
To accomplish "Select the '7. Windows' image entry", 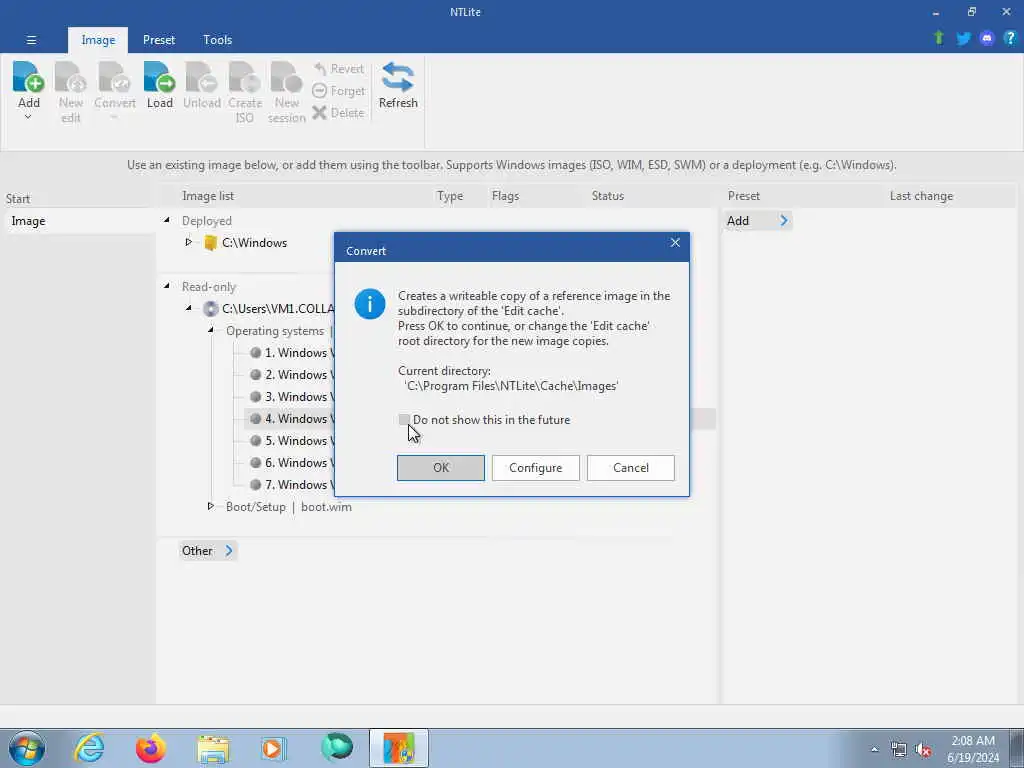I will pyautogui.click(x=291, y=485).
